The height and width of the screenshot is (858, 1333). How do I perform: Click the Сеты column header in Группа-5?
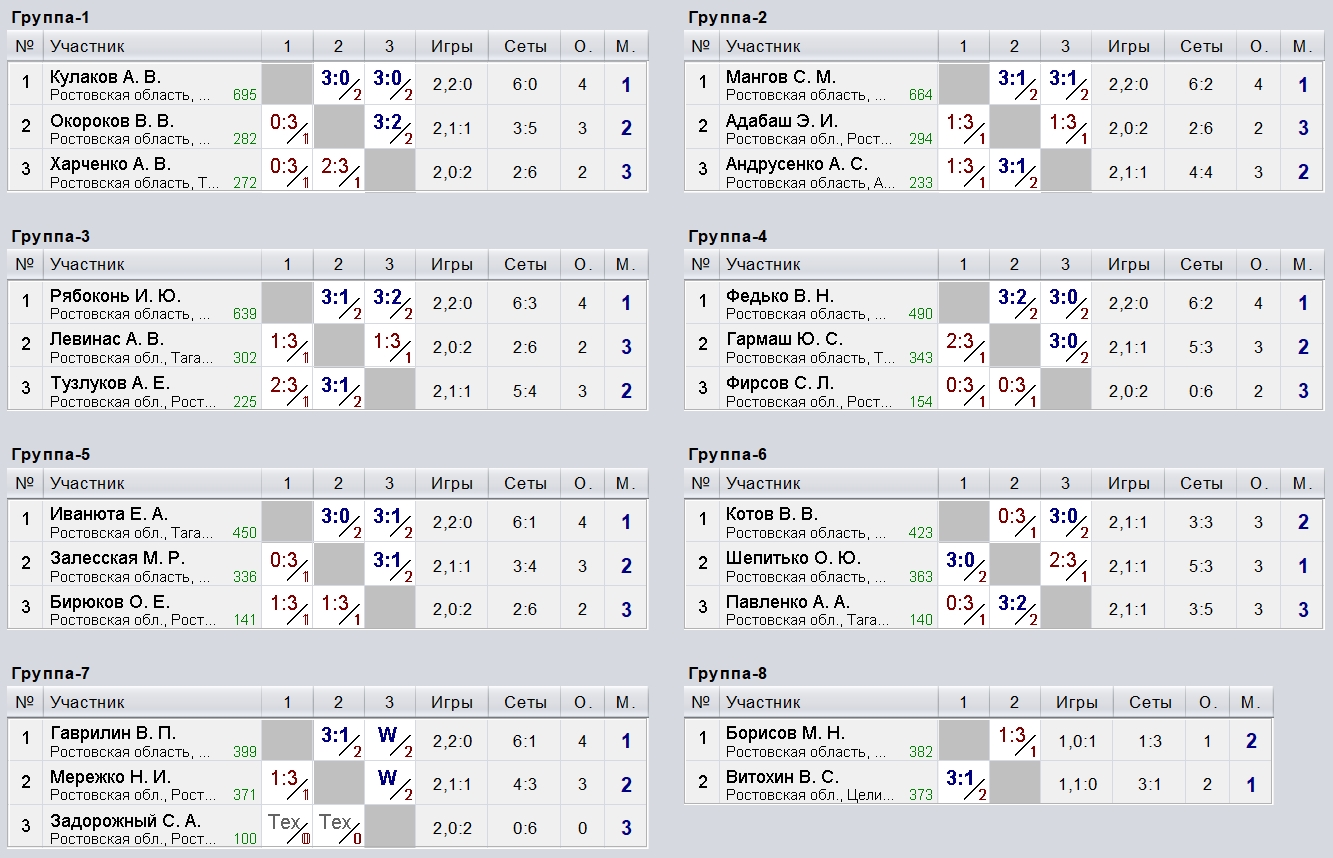(x=525, y=483)
